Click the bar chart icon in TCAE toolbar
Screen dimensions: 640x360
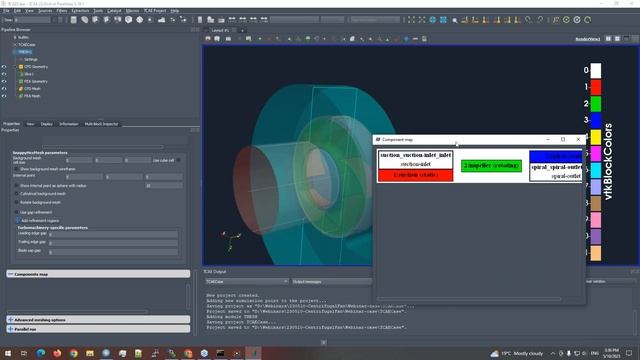pos(162,20)
